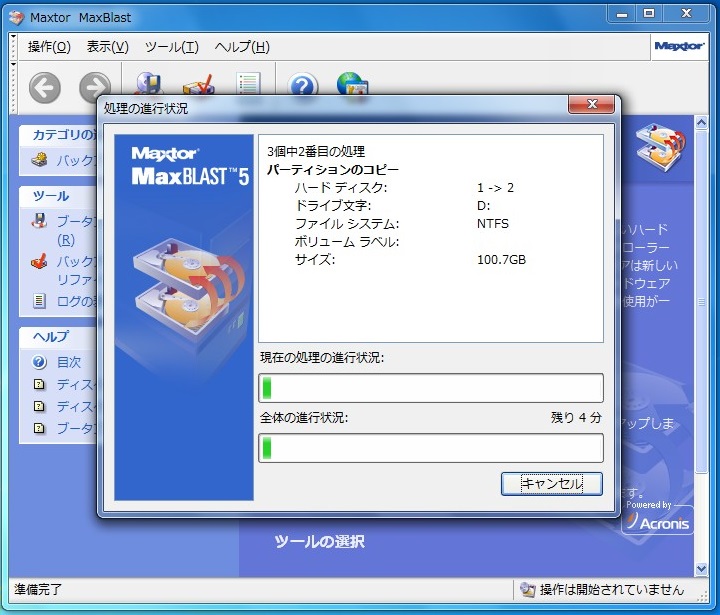Close the 処理の進行状況 dialog
720x615 pixels.
591,104
